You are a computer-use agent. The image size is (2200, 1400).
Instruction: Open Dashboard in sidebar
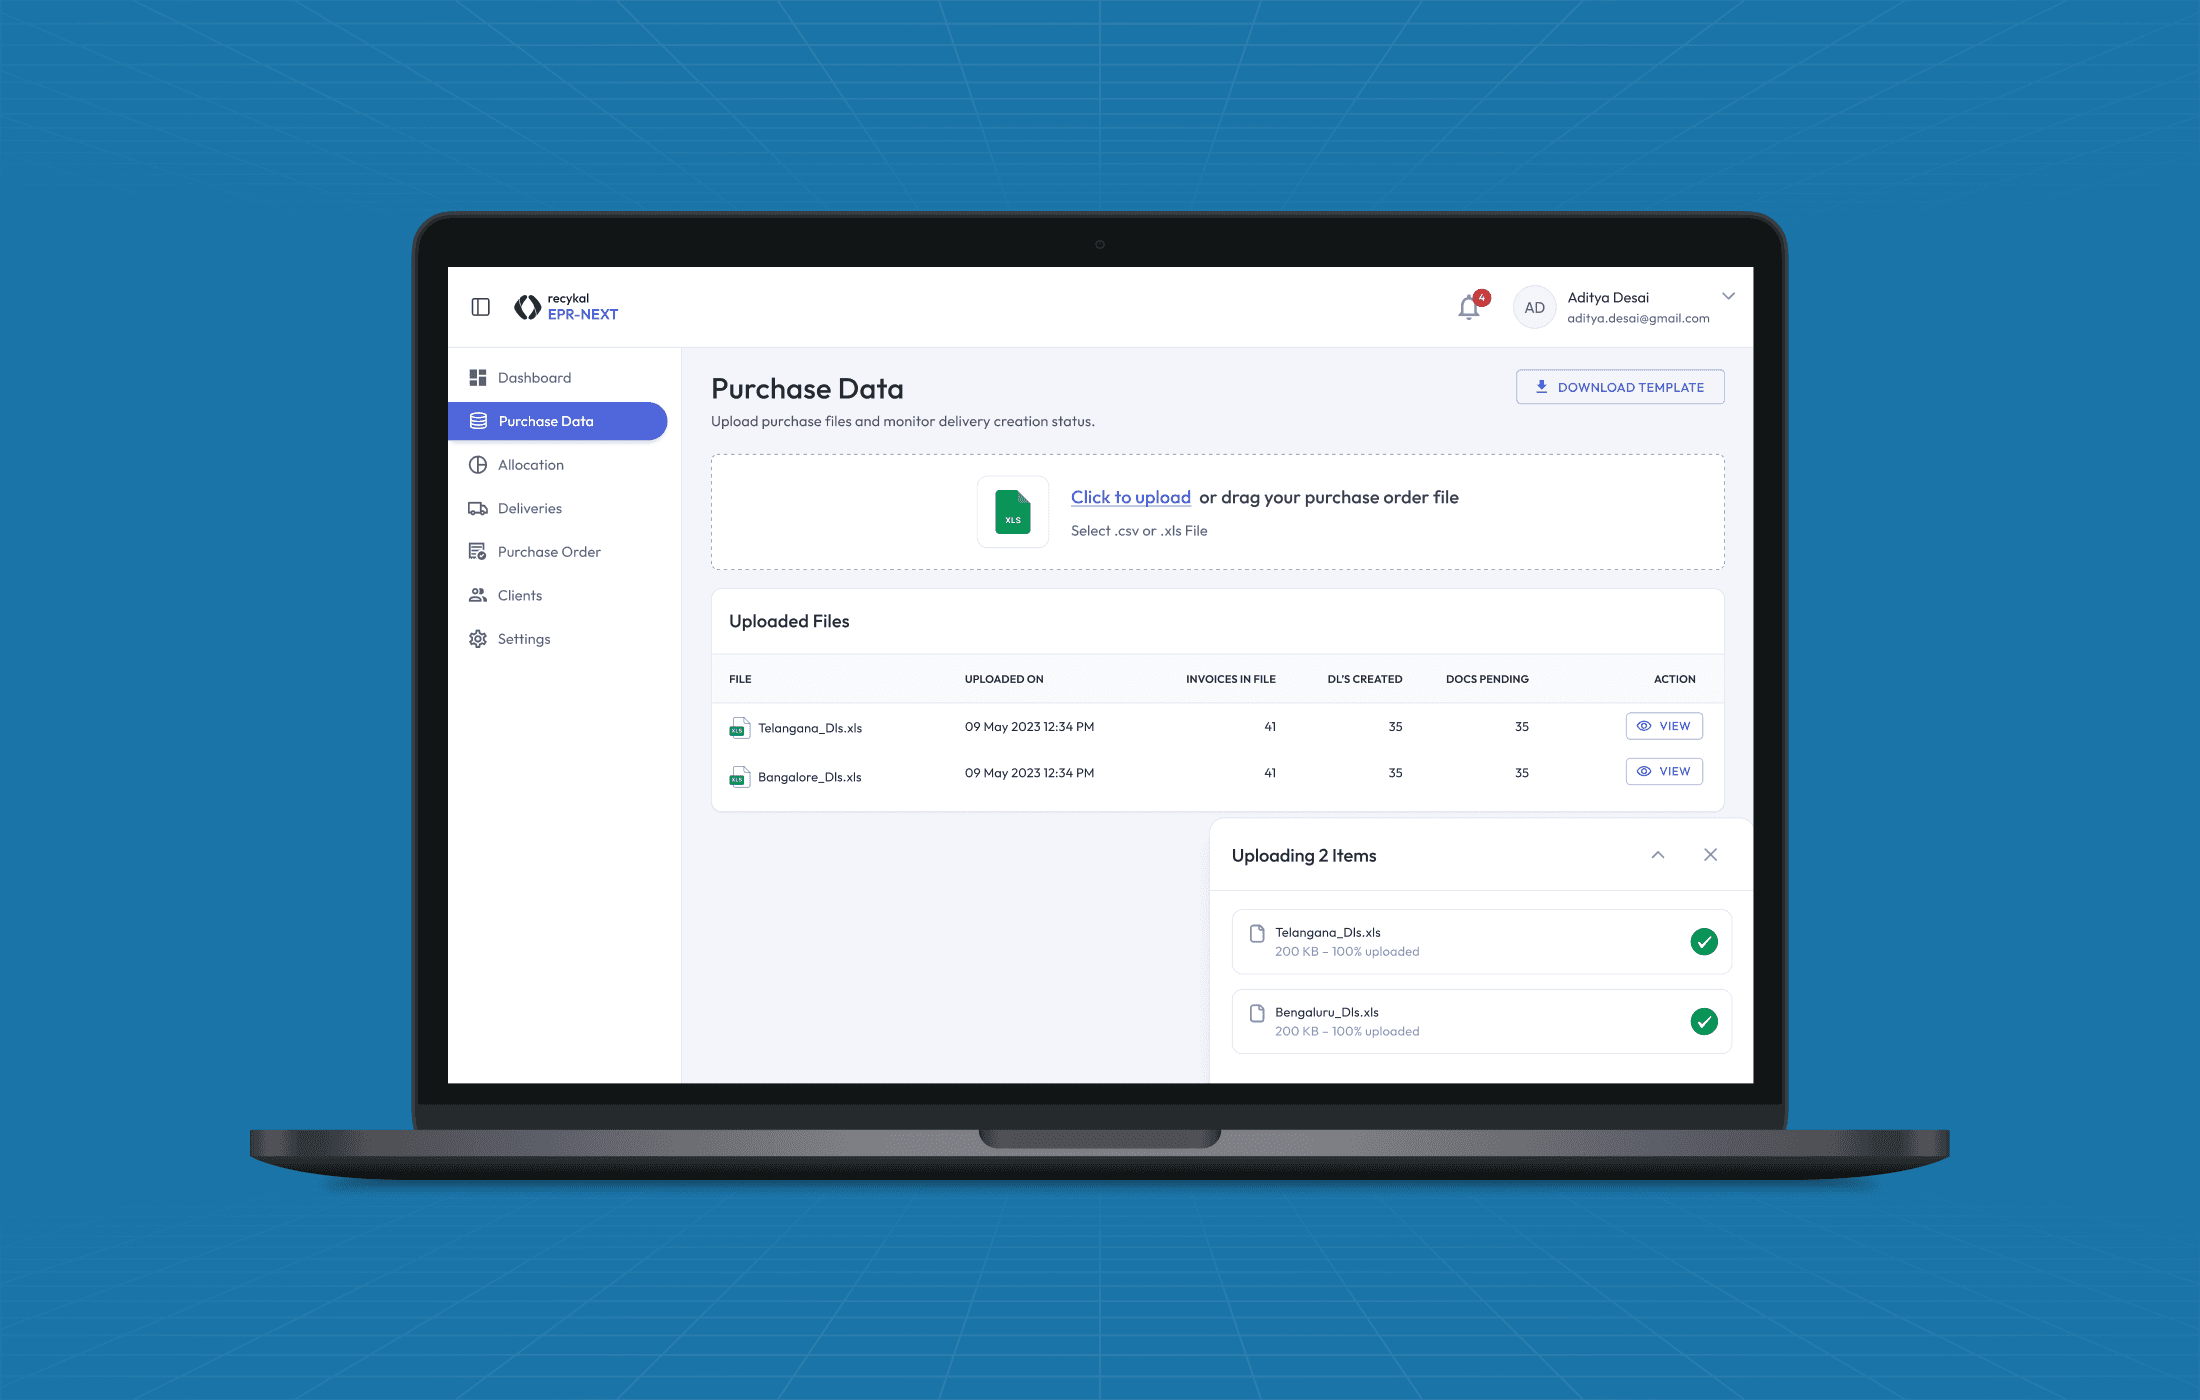534,378
